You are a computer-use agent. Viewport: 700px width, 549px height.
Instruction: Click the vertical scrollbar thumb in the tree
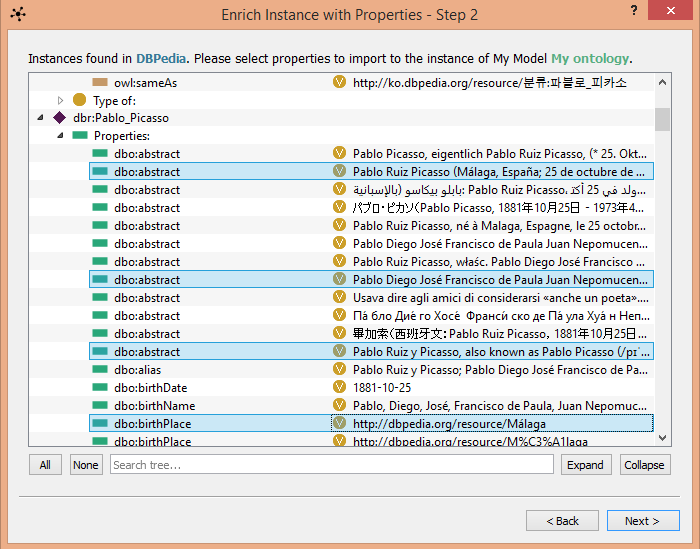pos(662,119)
